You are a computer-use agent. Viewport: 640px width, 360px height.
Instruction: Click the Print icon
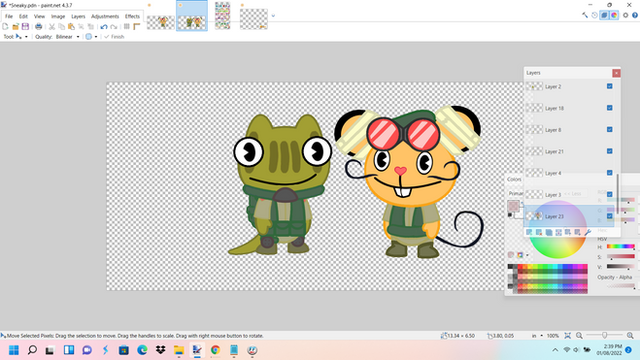(x=38, y=27)
